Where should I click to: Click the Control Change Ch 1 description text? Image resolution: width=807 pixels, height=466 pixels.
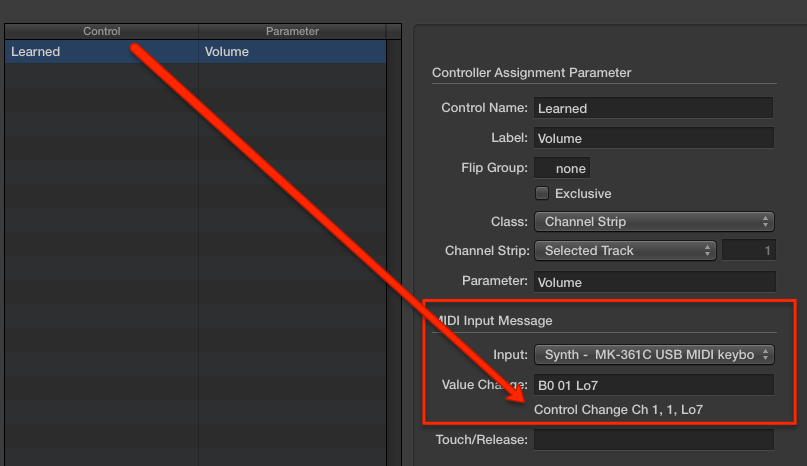click(x=612, y=410)
